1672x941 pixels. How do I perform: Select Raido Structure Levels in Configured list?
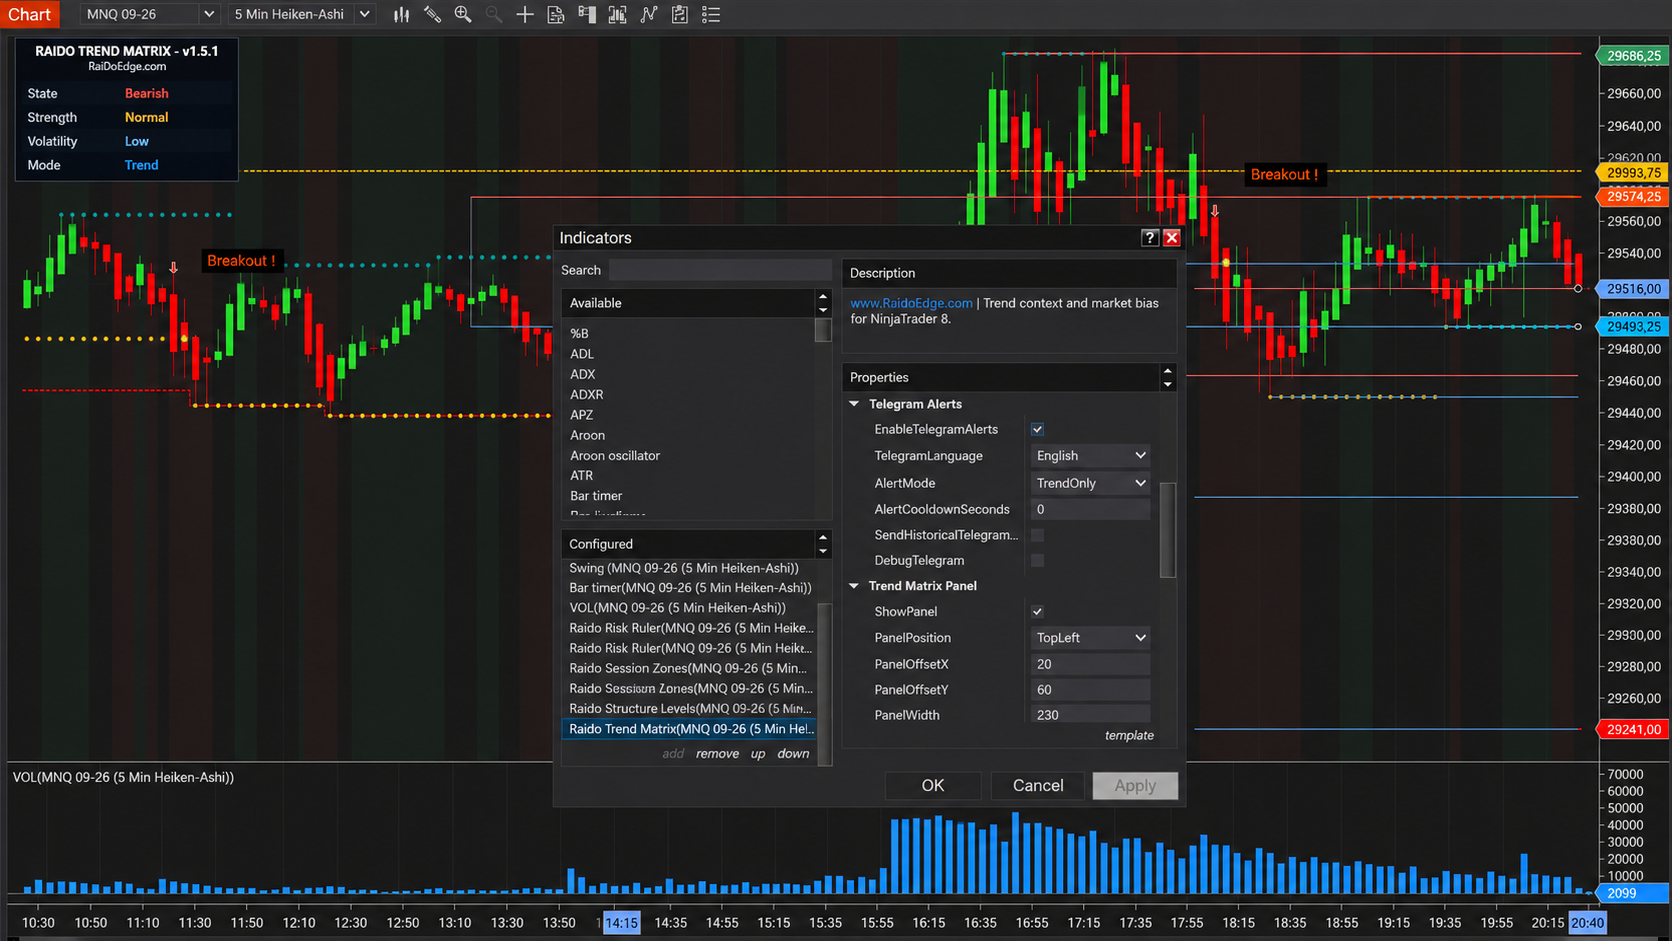(x=690, y=708)
